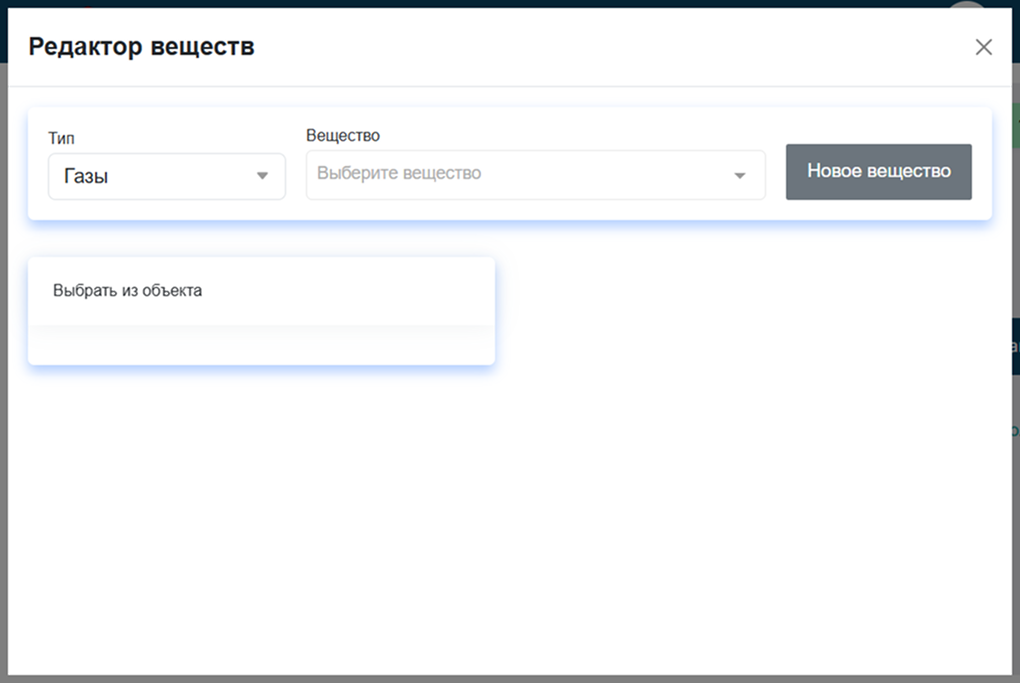This screenshot has width=1020, height=683.
Task: Click the Газы text in Тип select
Action: pyautogui.click(x=86, y=176)
